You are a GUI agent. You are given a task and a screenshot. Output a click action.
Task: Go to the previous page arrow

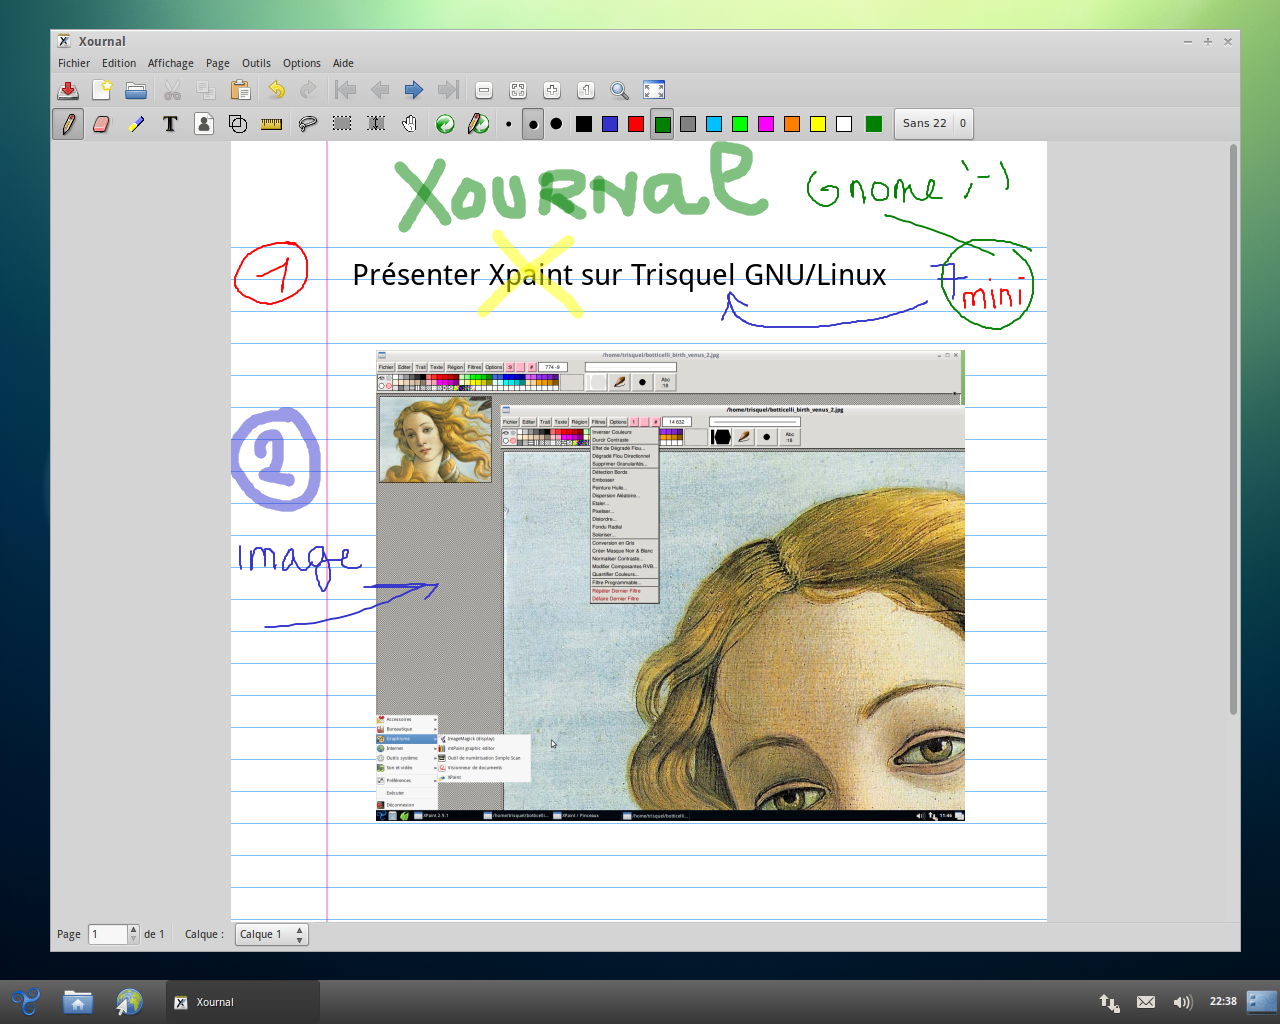click(380, 90)
